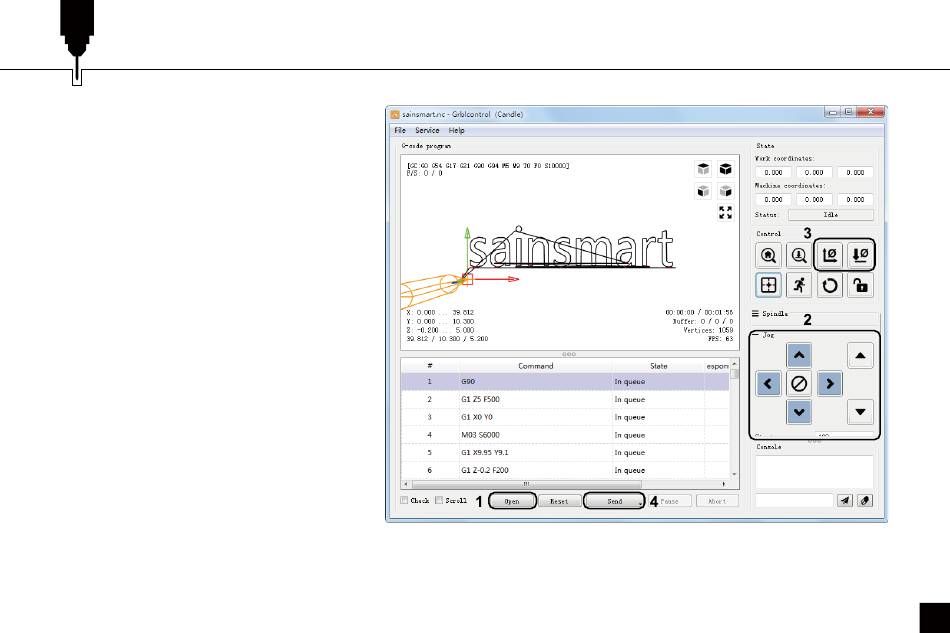Click the console output area
The height and width of the screenshot is (633, 950).
814,472
